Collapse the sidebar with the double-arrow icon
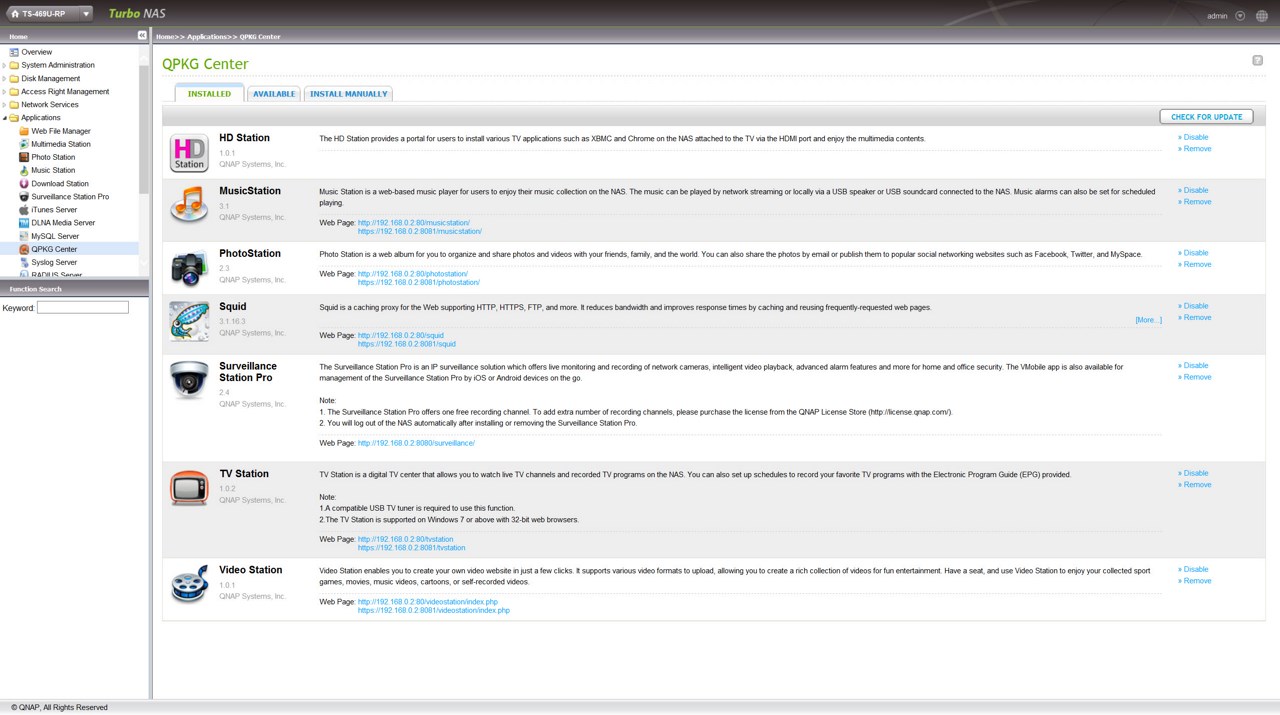The height and width of the screenshot is (715, 1280). (x=142, y=36)
